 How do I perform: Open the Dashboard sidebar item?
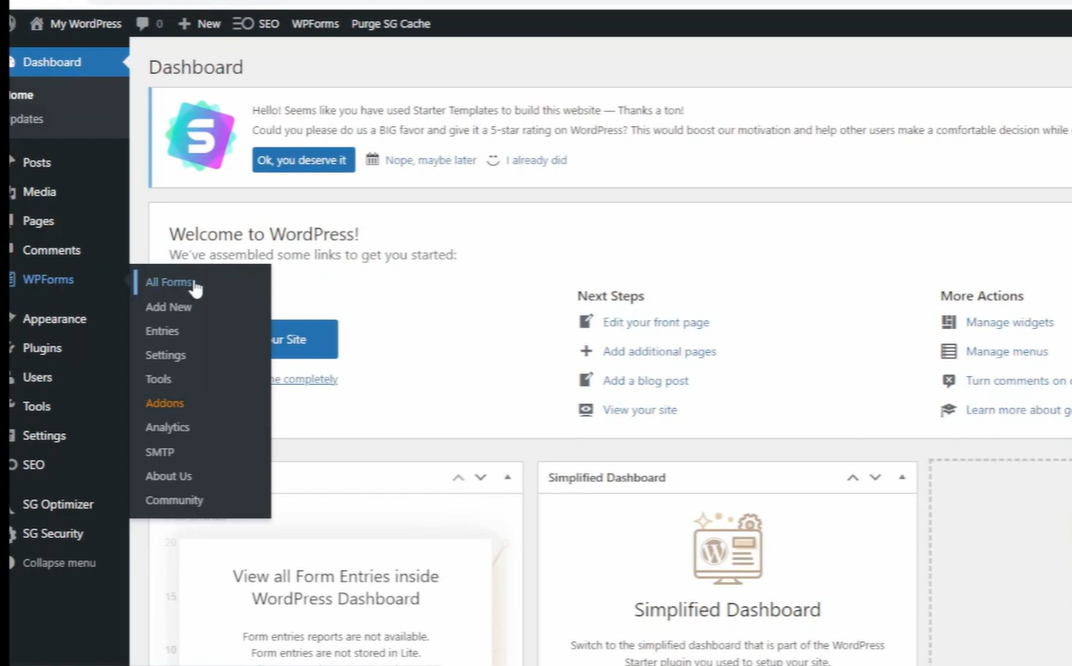coord(67,62)
